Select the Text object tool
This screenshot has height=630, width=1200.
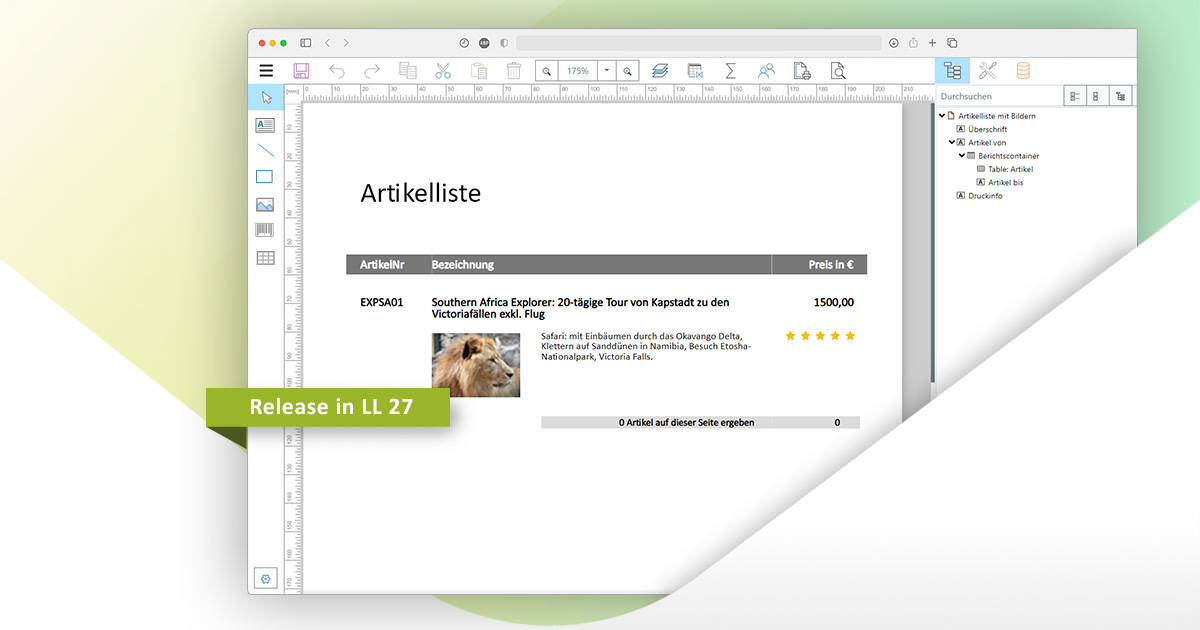[x=265, y=124]
